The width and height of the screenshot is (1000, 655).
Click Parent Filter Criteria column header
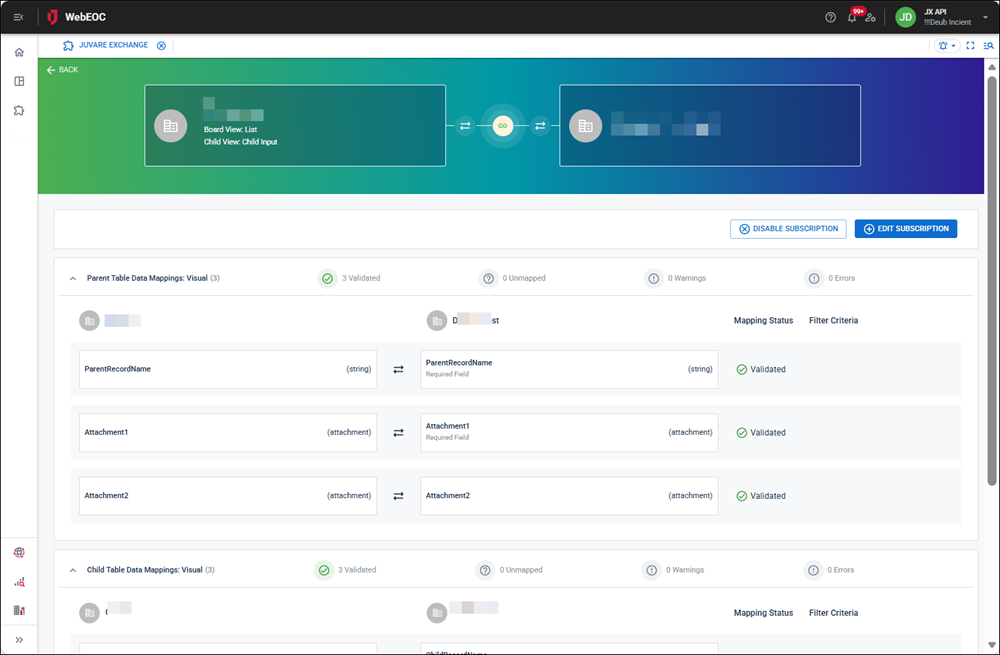[x=834, y=320]
